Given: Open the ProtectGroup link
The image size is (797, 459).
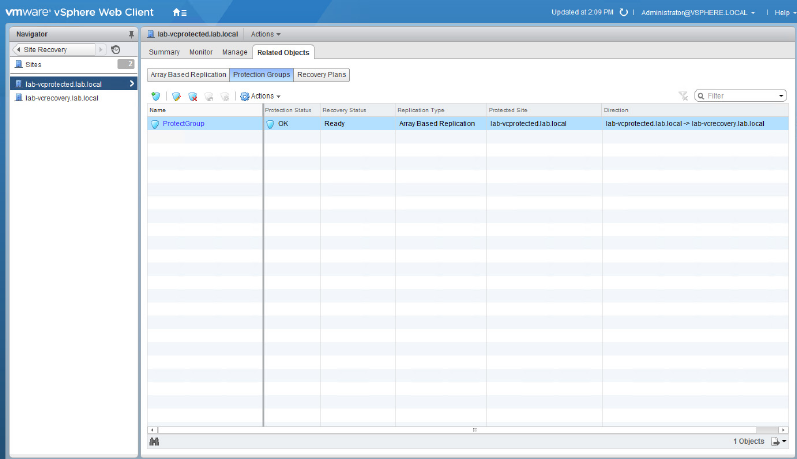Looking at the screenshot, I should point(181,123).
